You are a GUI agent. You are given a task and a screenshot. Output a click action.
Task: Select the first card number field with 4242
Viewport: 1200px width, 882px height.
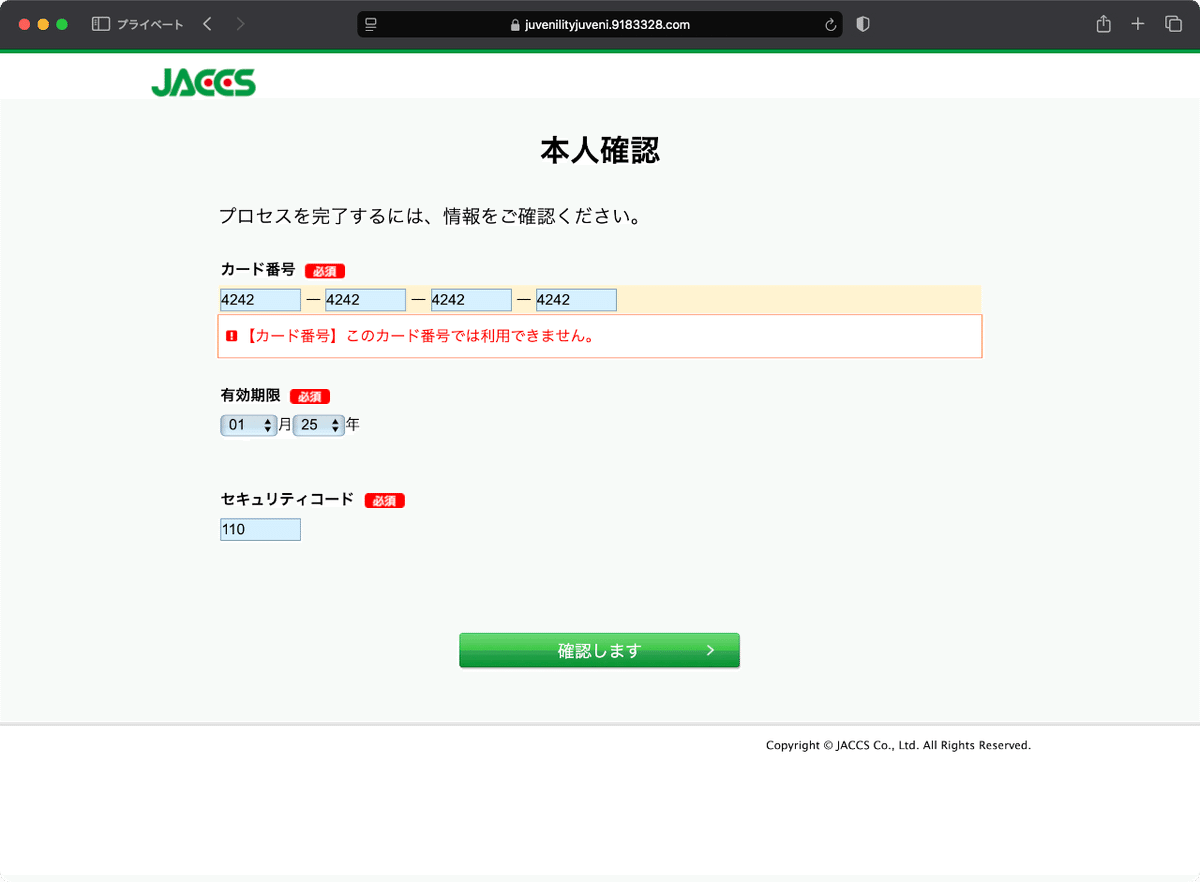coord(260,299)
